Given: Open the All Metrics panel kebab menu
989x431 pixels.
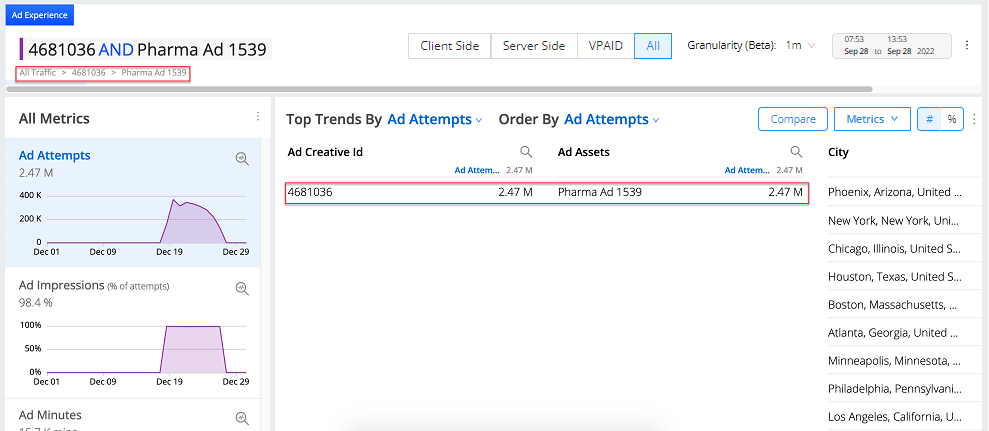Looking at the screenshot, I should [258, 118].
